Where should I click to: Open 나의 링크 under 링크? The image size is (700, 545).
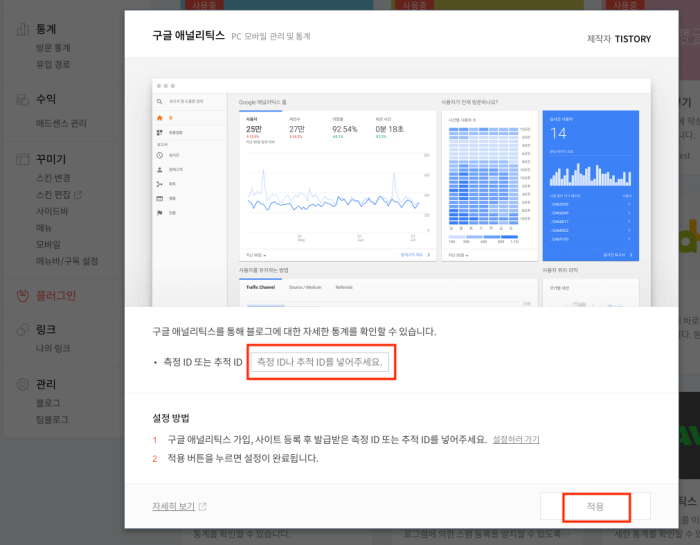pyautogui.click(x=53, y=348)
